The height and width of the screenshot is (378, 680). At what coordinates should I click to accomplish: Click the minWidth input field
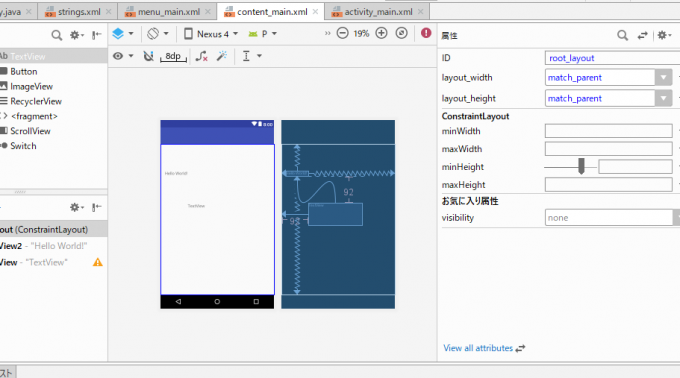608,131
